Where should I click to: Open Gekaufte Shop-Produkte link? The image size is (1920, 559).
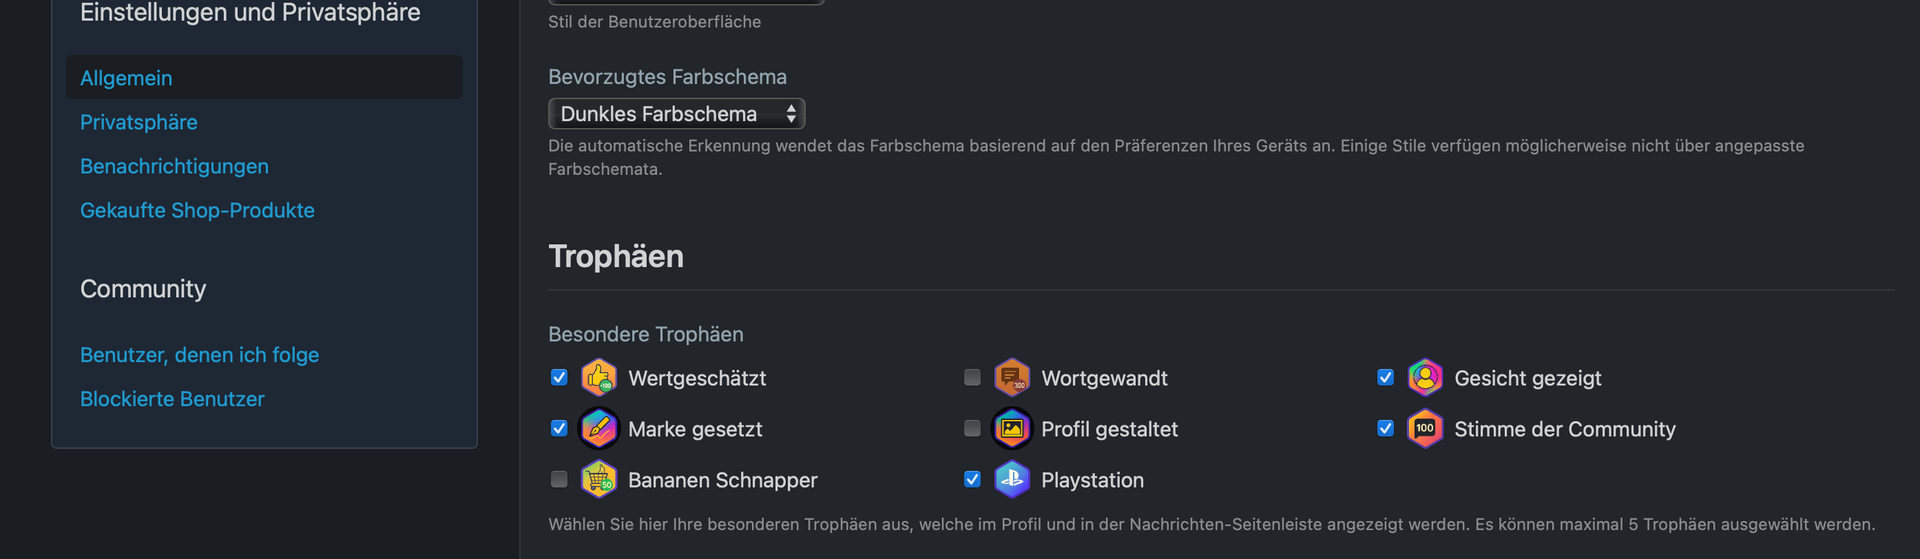click(x=197, y=210)
